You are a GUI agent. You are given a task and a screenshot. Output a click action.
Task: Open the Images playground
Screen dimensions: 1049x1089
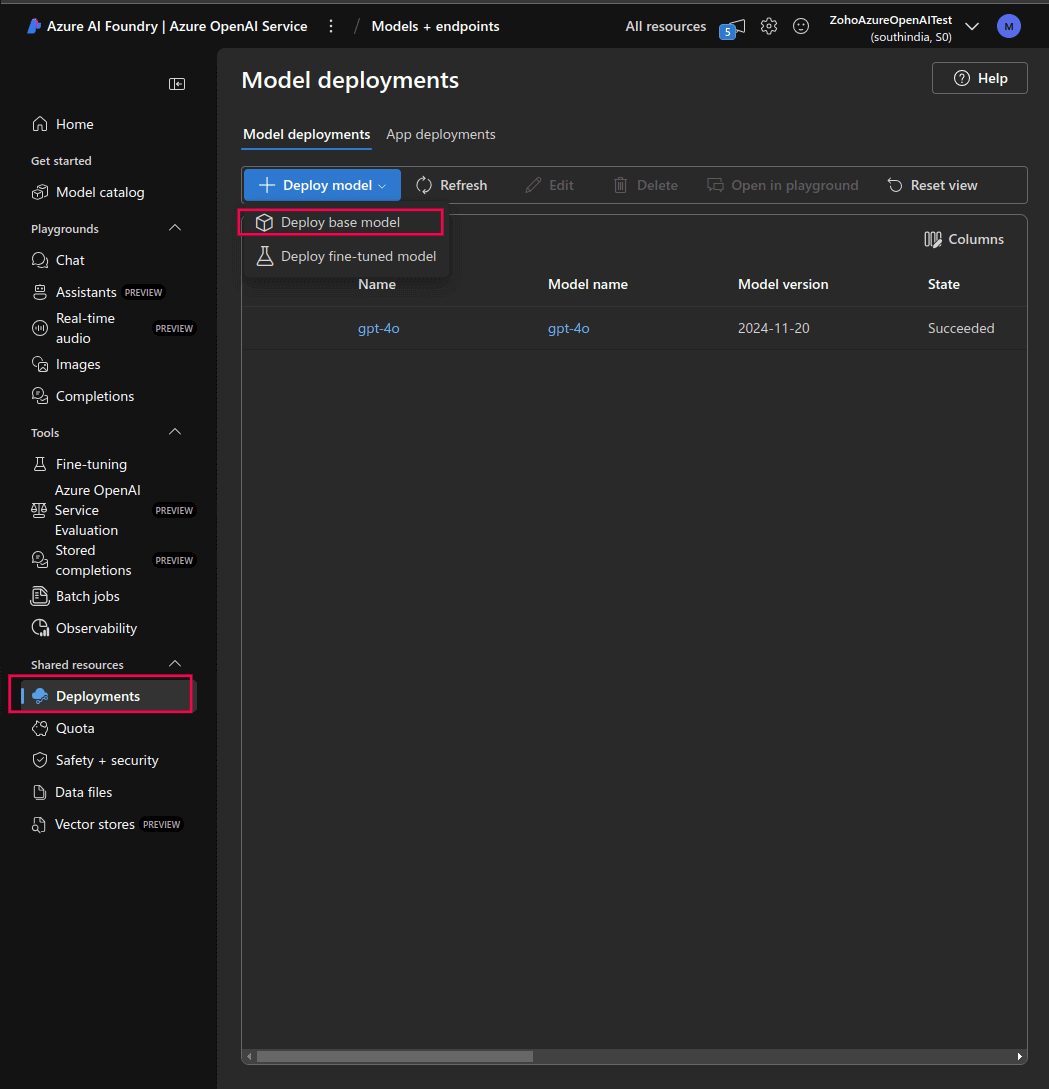tap(72, 364)
